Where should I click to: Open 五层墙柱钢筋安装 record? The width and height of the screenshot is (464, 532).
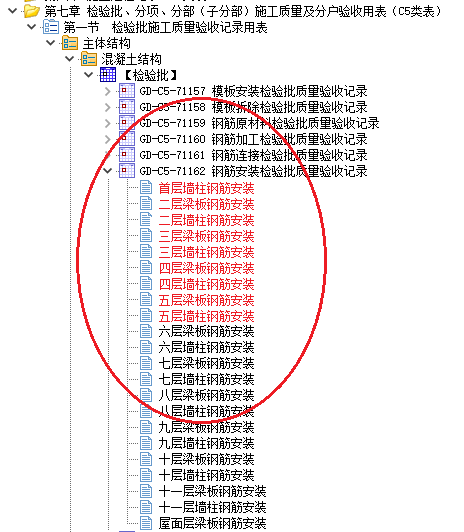(206, 316)
